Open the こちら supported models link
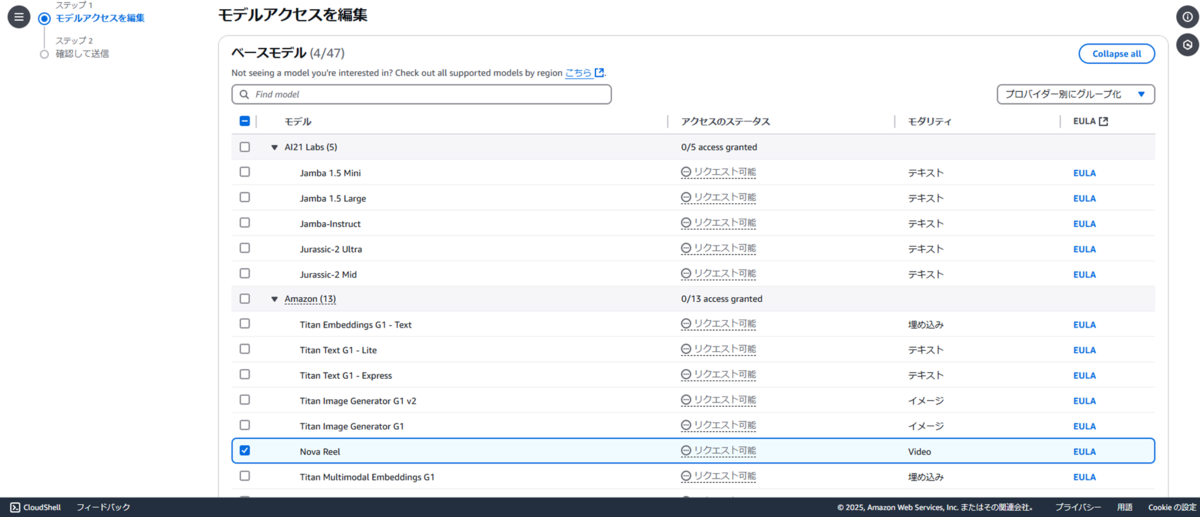The image size is (1200, 517). (x=578, y=72)
